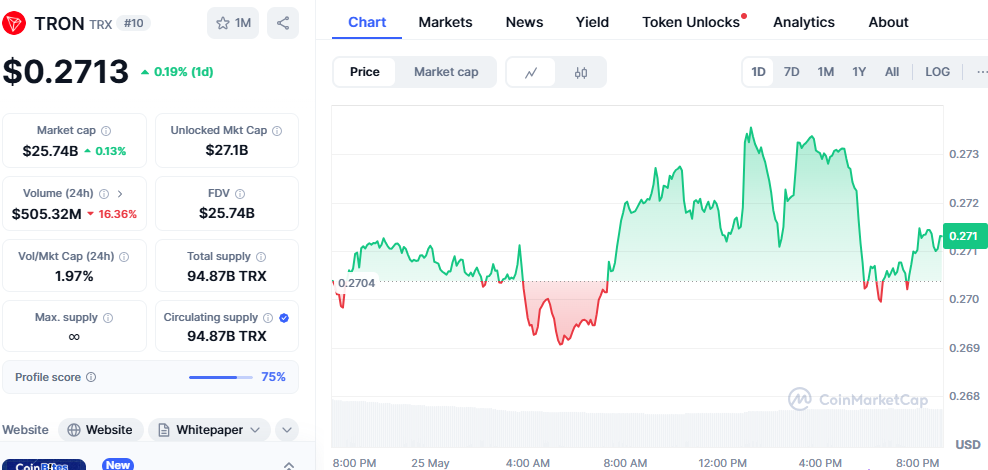Click info icon next to Profile score

coord(91,377)
